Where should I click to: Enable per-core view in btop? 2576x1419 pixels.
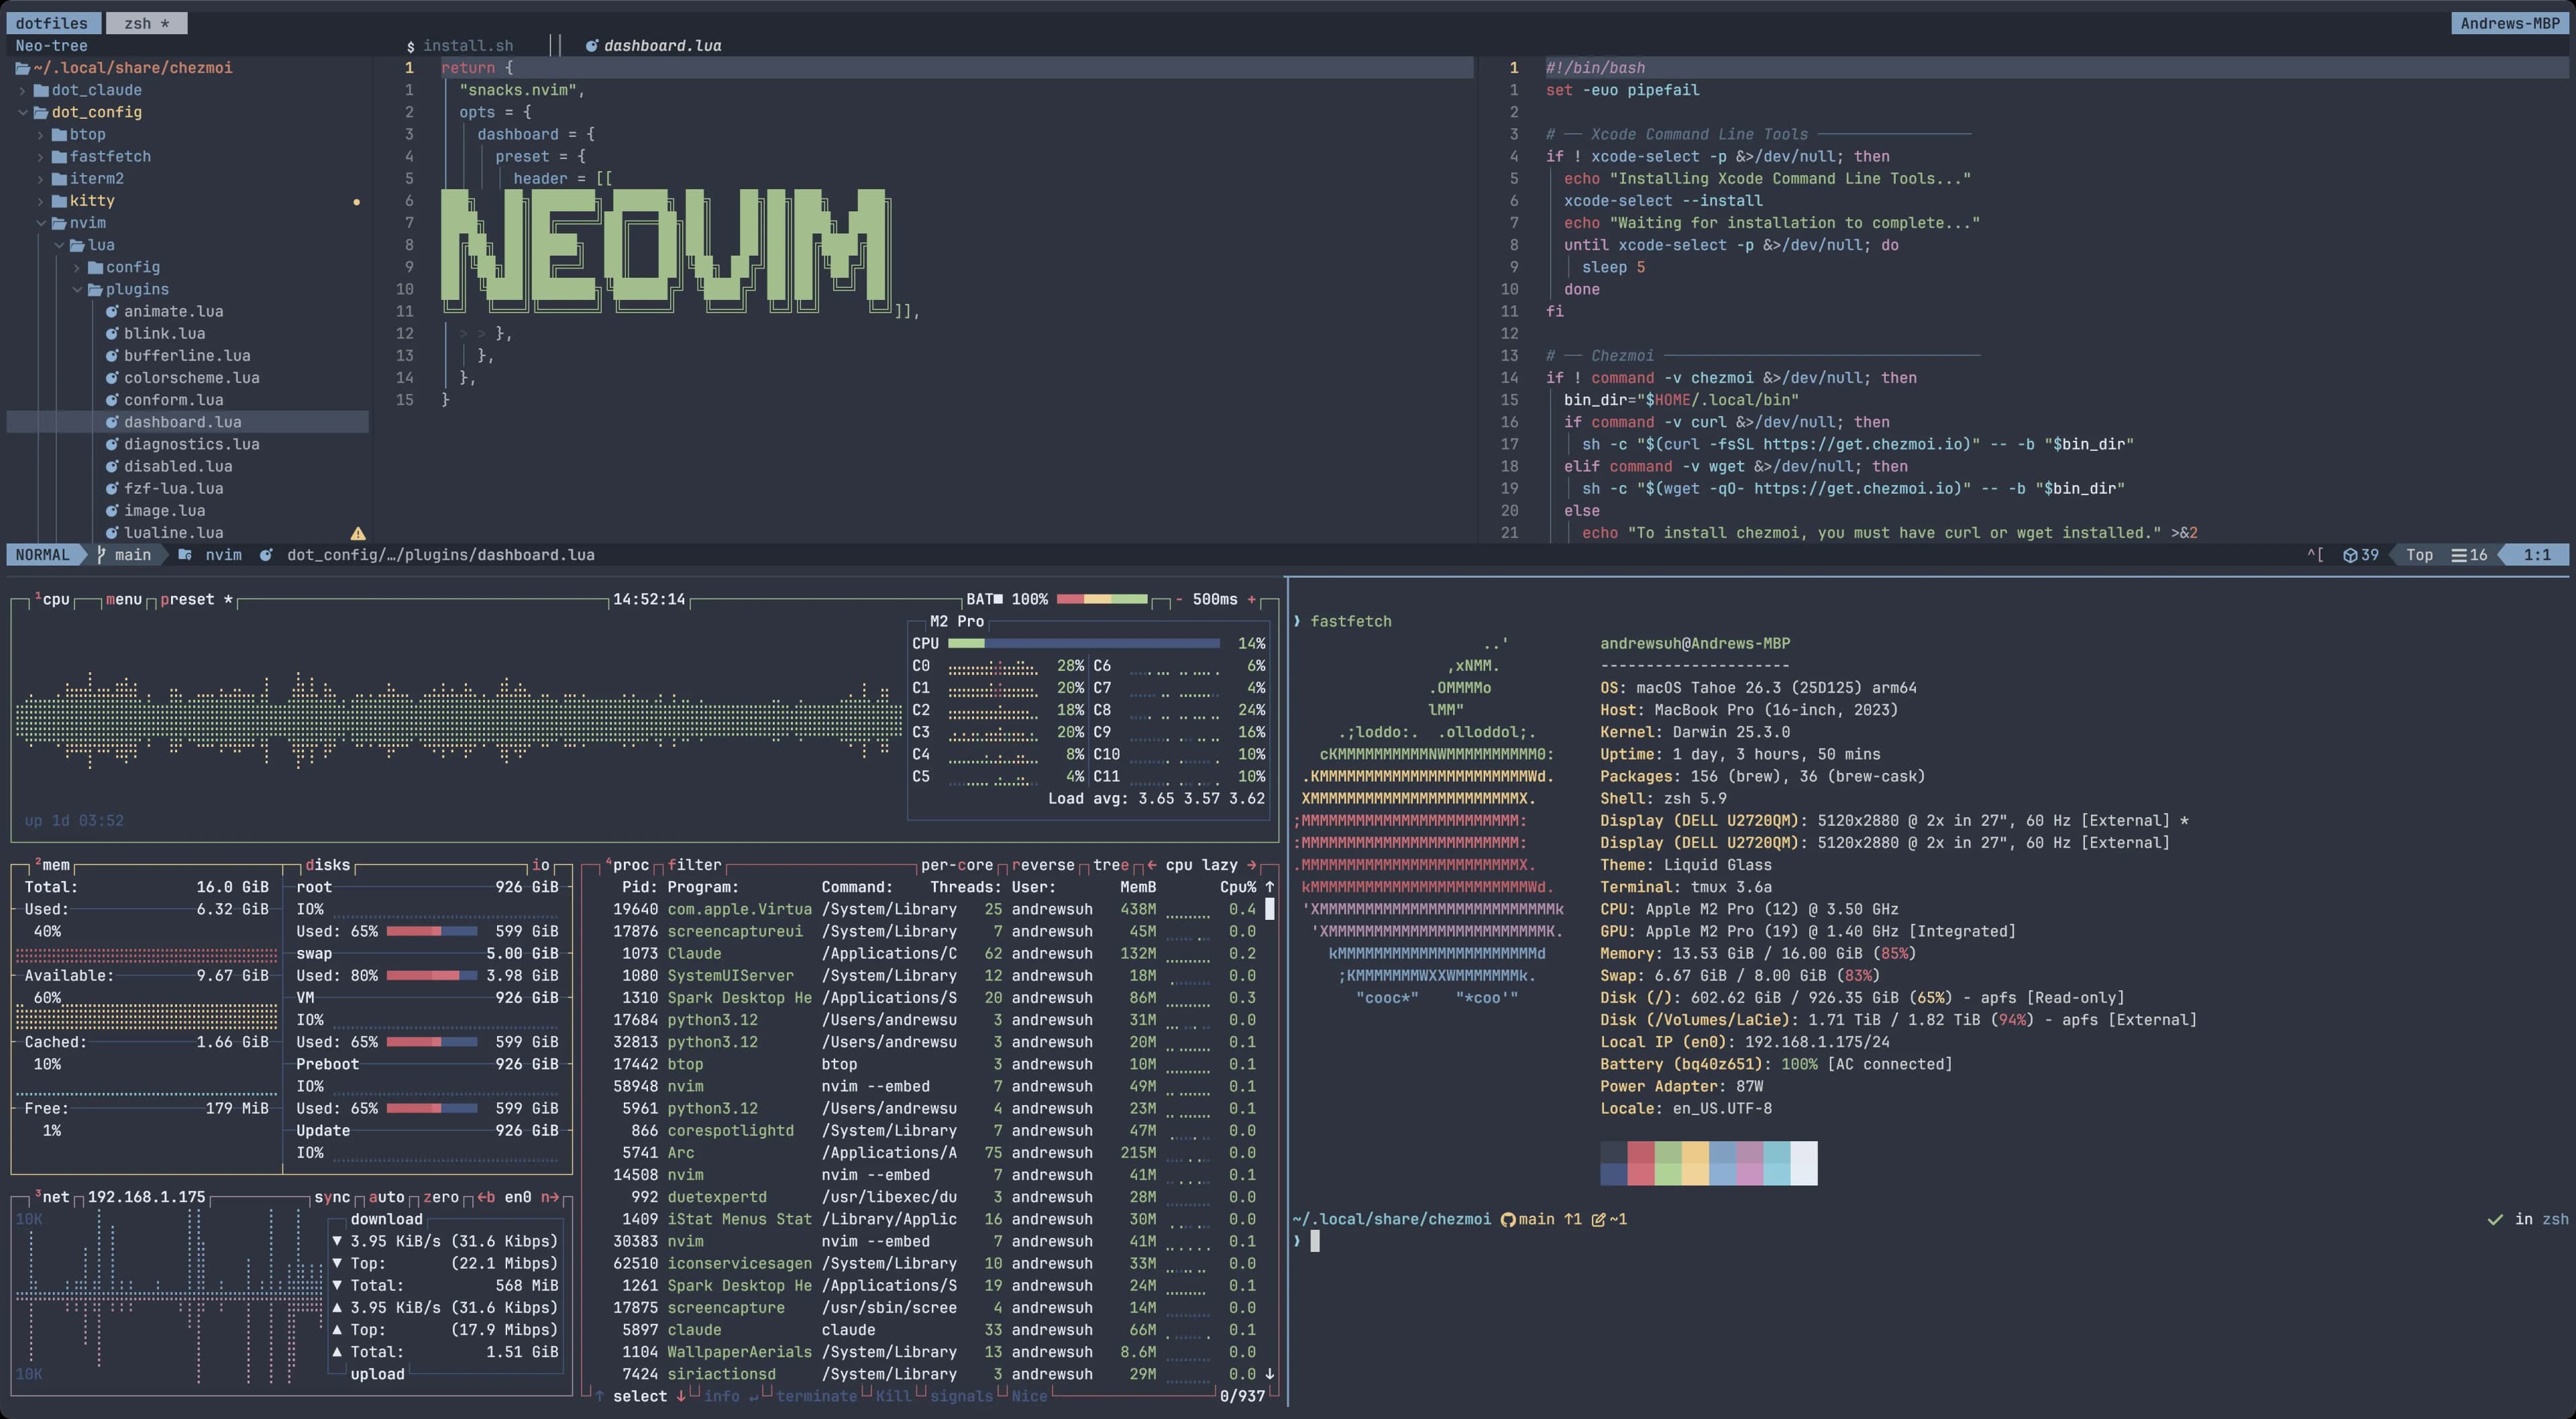pos(956,865)
